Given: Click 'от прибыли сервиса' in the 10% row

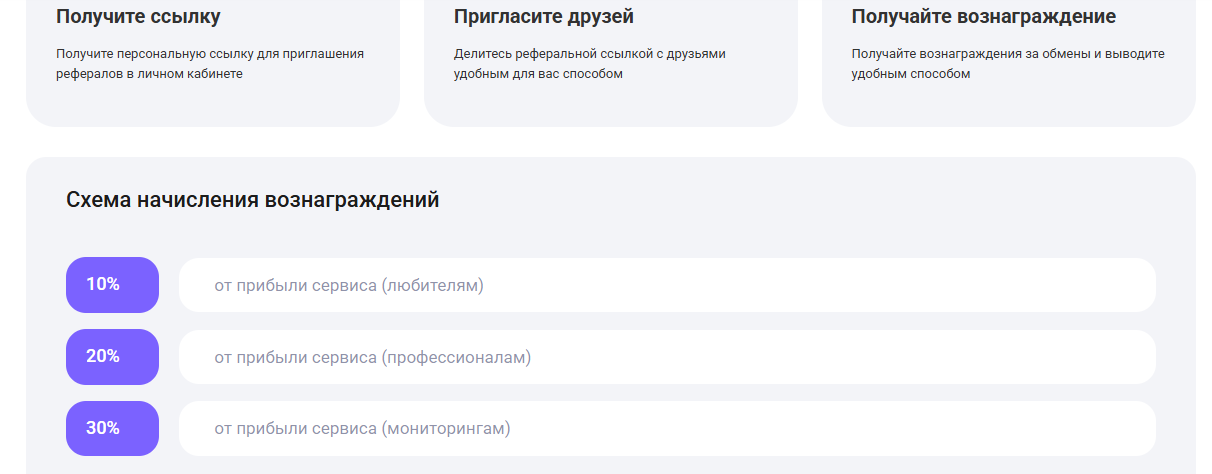Looking at the screenshot, I should coord(295,286).
